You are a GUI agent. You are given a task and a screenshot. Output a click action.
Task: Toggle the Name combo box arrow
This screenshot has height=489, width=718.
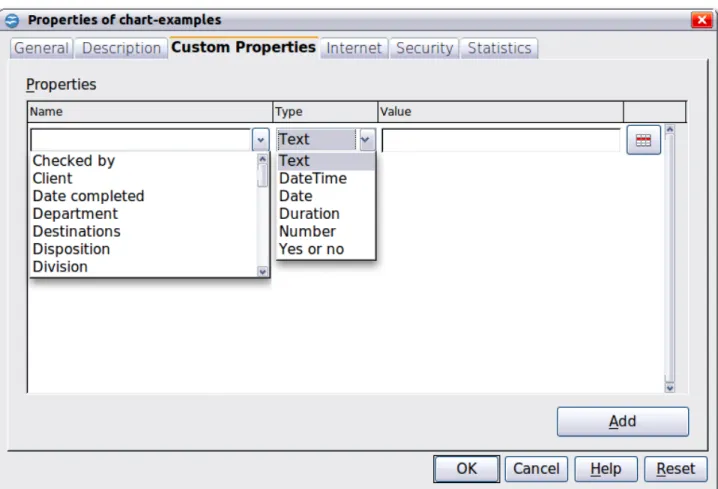point(261,140)
